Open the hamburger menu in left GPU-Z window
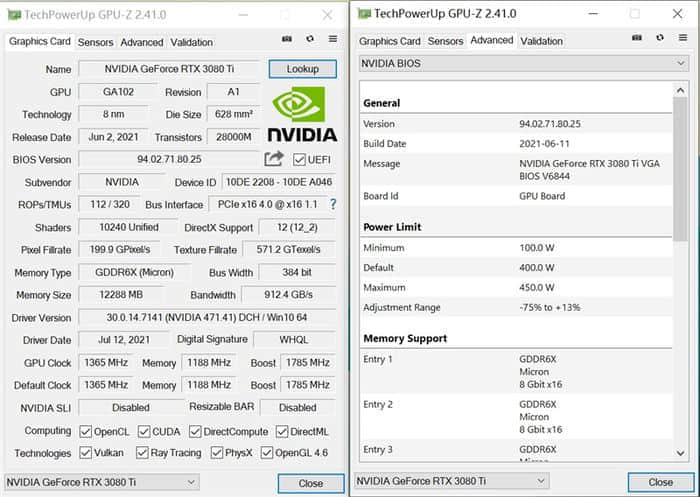This screenshot has width=700, height=497. [x=333, y=39]
